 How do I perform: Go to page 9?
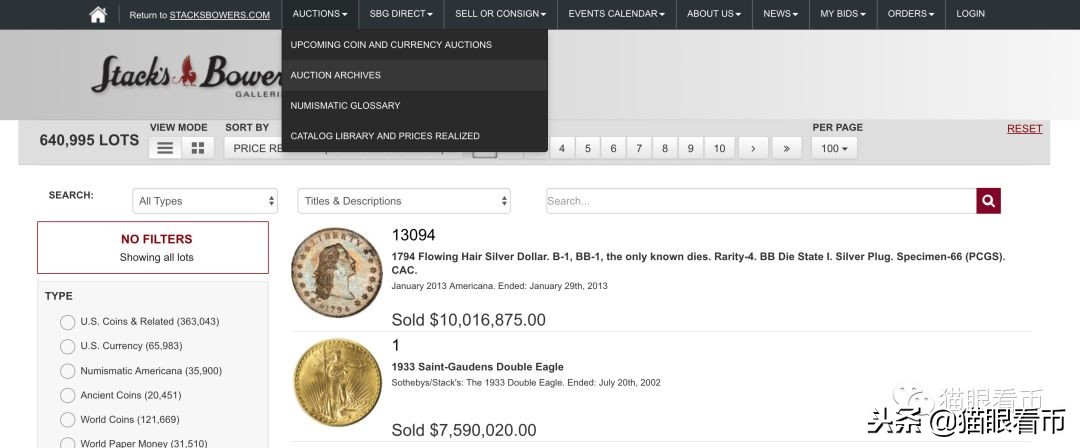coord(690,148)
